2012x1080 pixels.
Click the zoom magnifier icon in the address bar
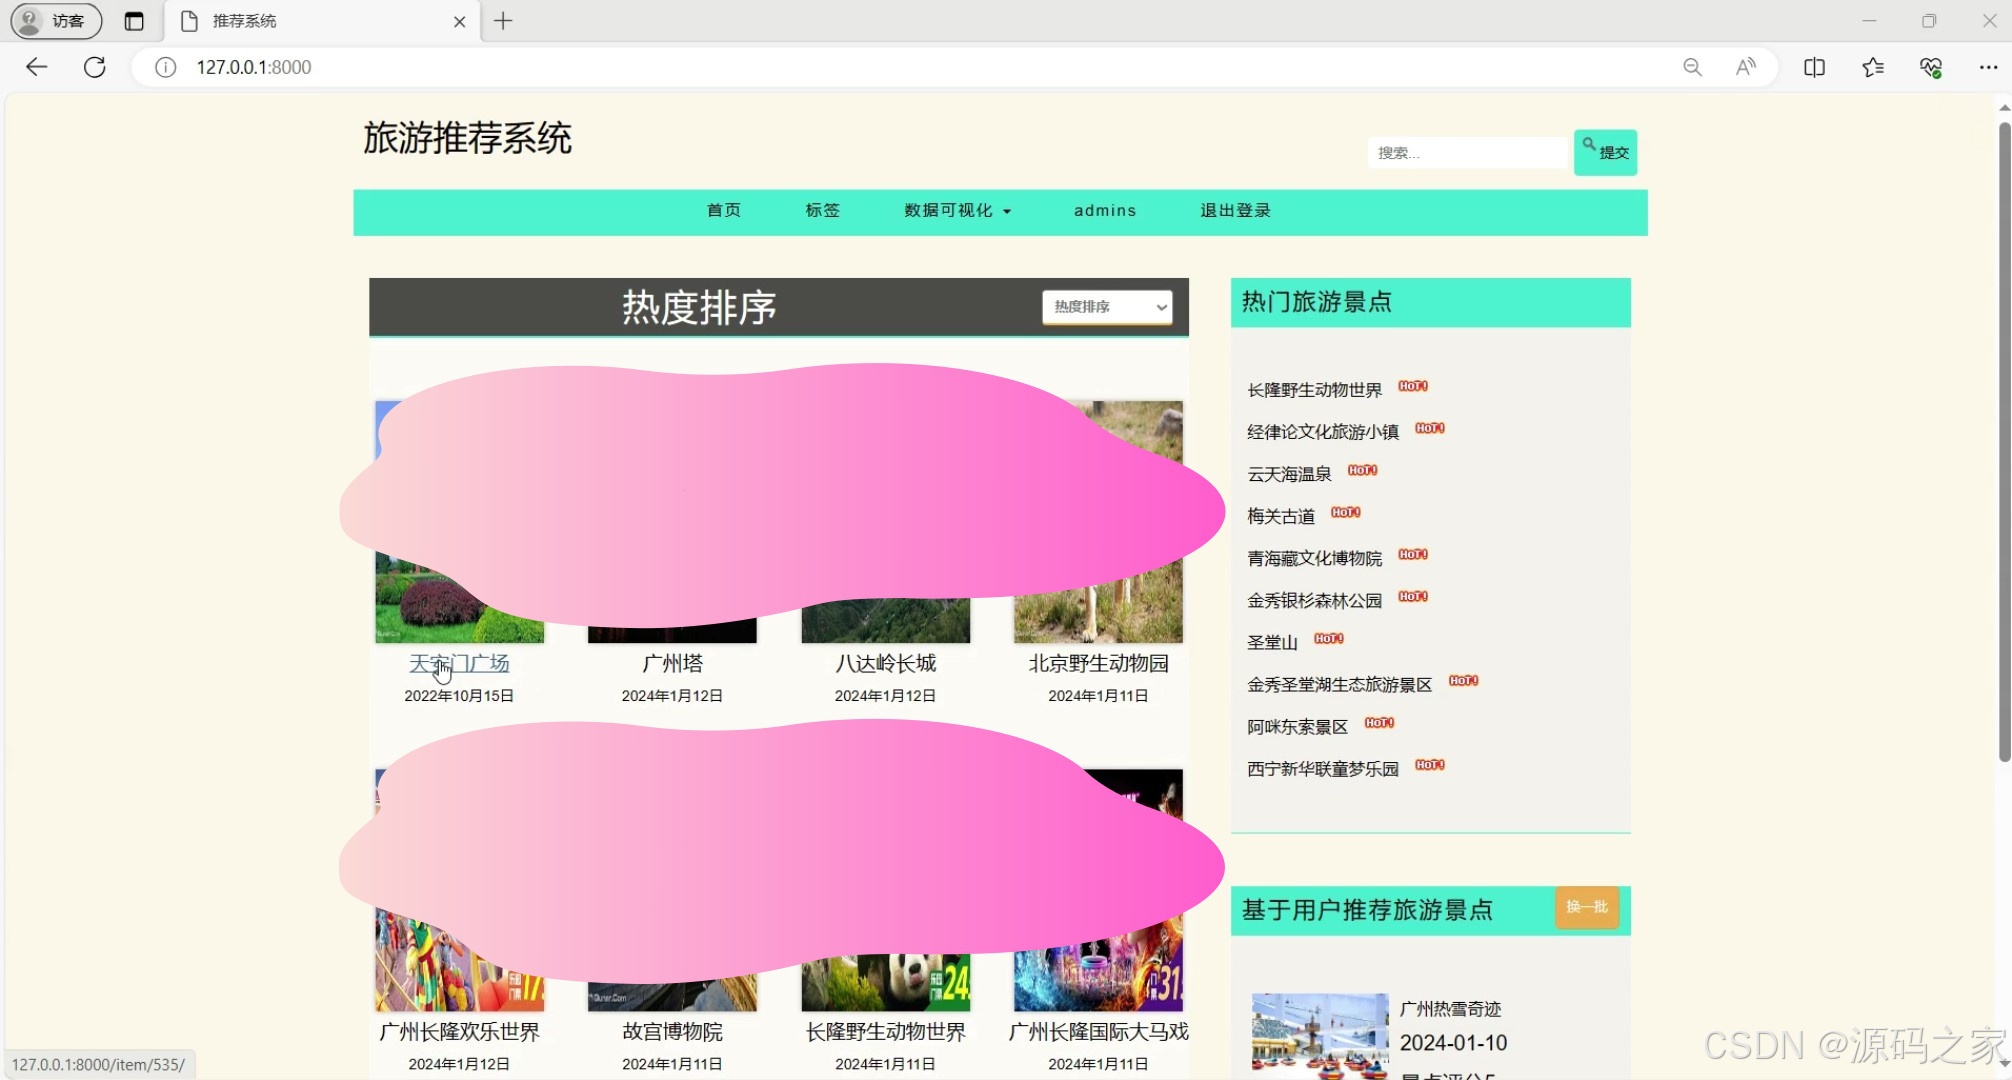pos(1692,67)
